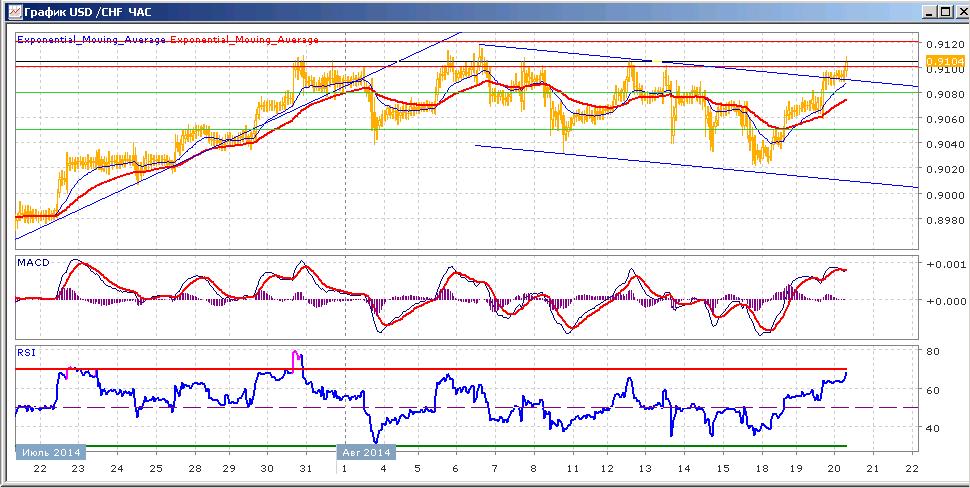
Task: Click date axis label 12
Action: tap(609, 469)
